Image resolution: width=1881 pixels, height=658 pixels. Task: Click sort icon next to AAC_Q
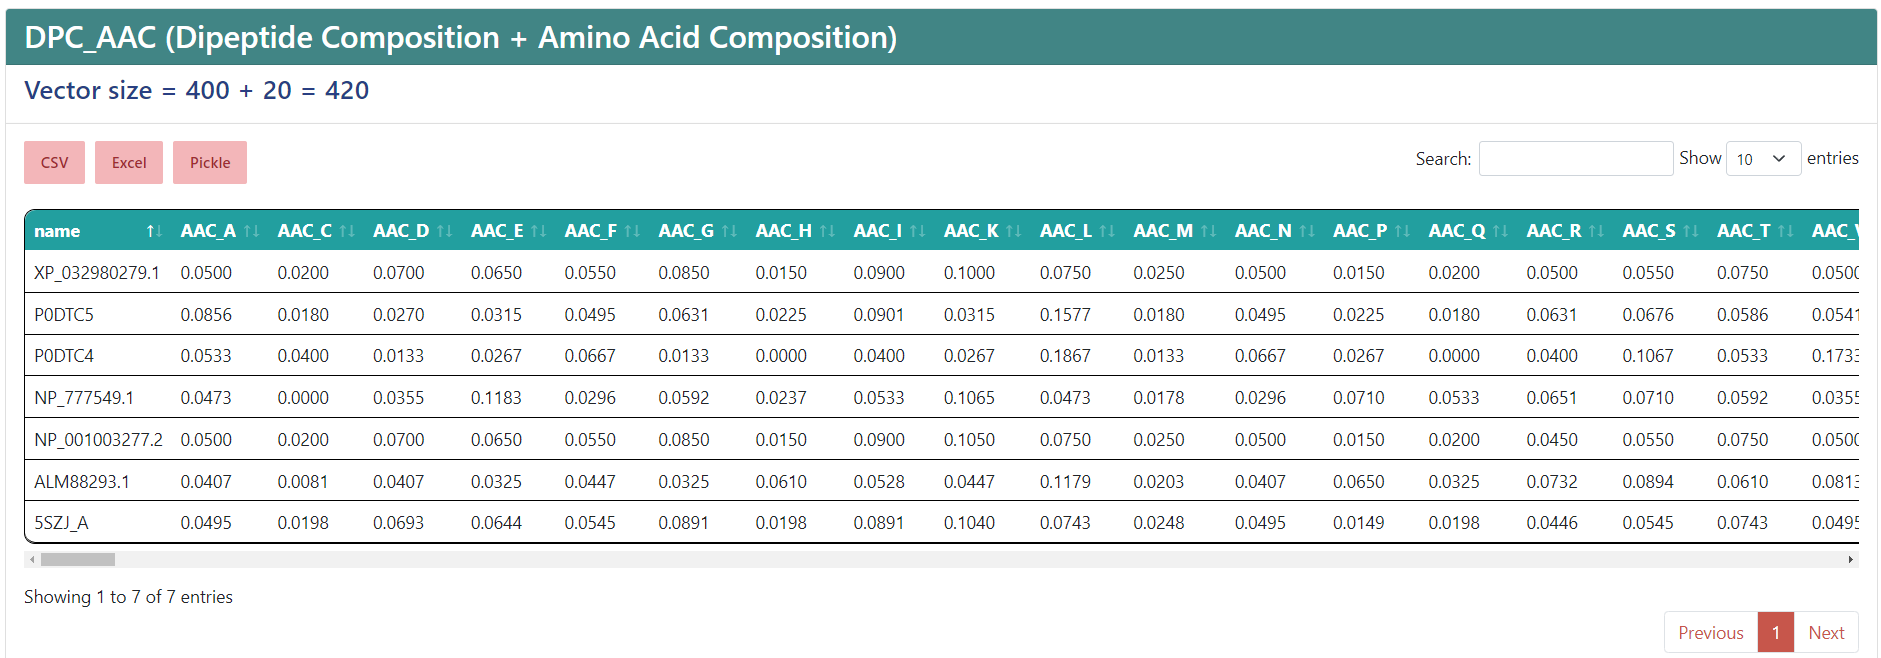[1500, 231]
